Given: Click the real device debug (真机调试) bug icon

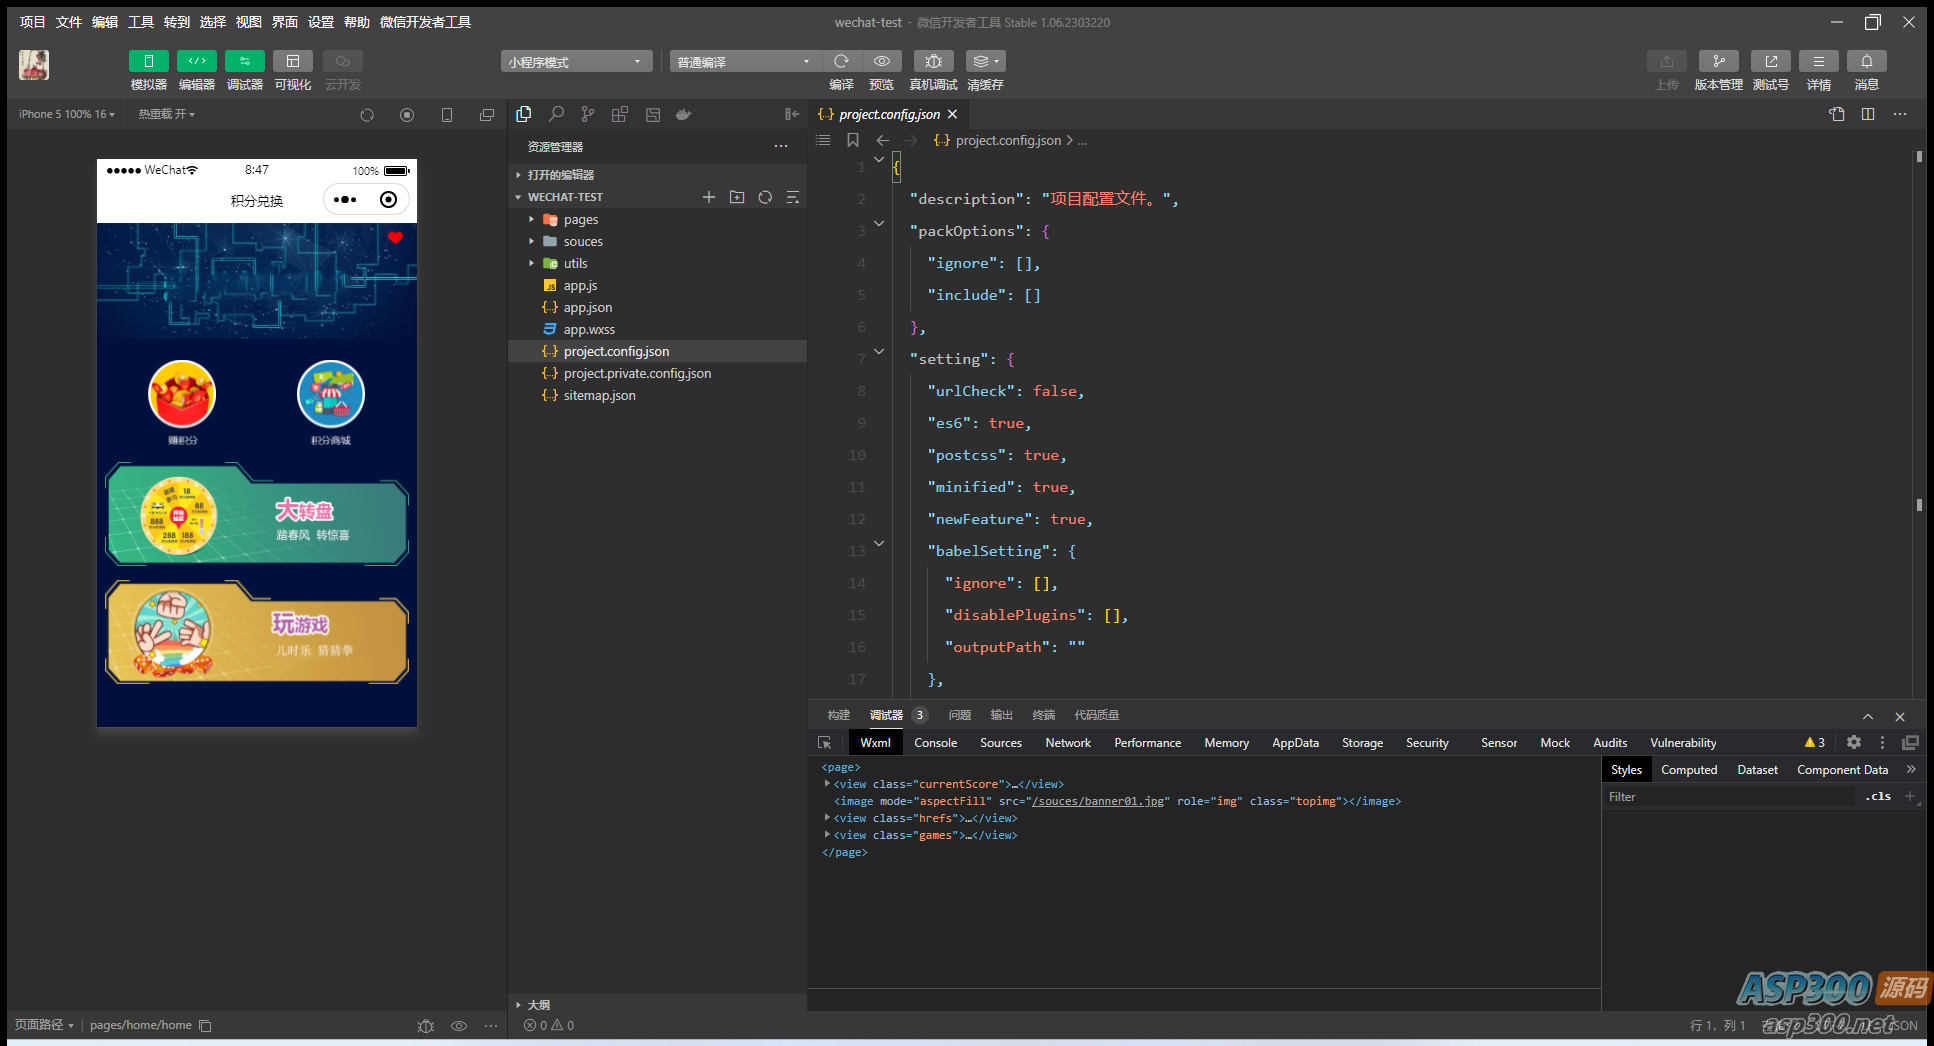Looking at the screenshot, I should tap(933, 62).
